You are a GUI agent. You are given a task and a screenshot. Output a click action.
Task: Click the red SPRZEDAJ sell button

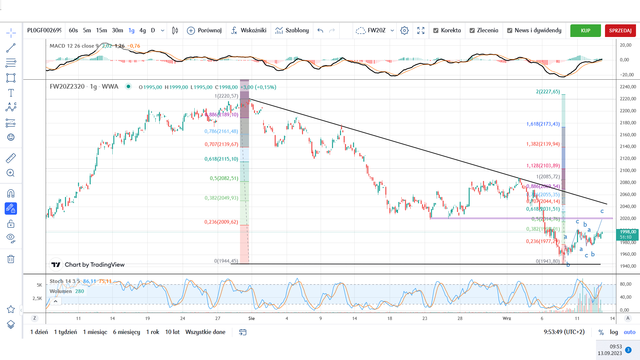click(620, 31)
